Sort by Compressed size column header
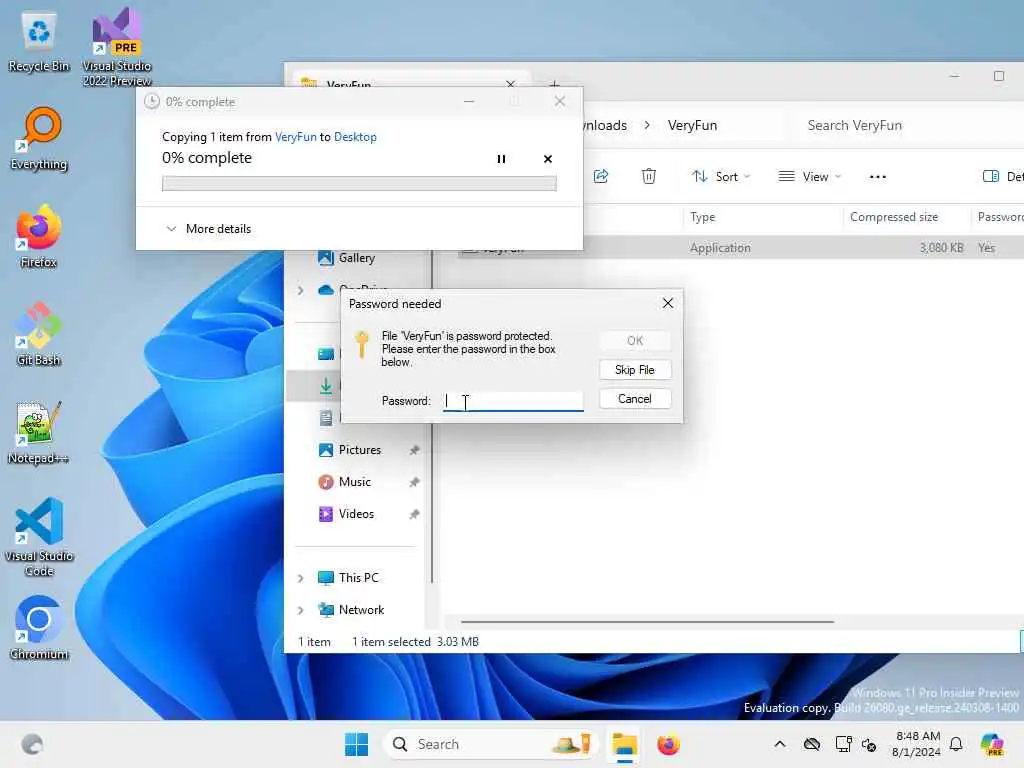This screenshot has height=768, width=1024. tap(906, 217)
